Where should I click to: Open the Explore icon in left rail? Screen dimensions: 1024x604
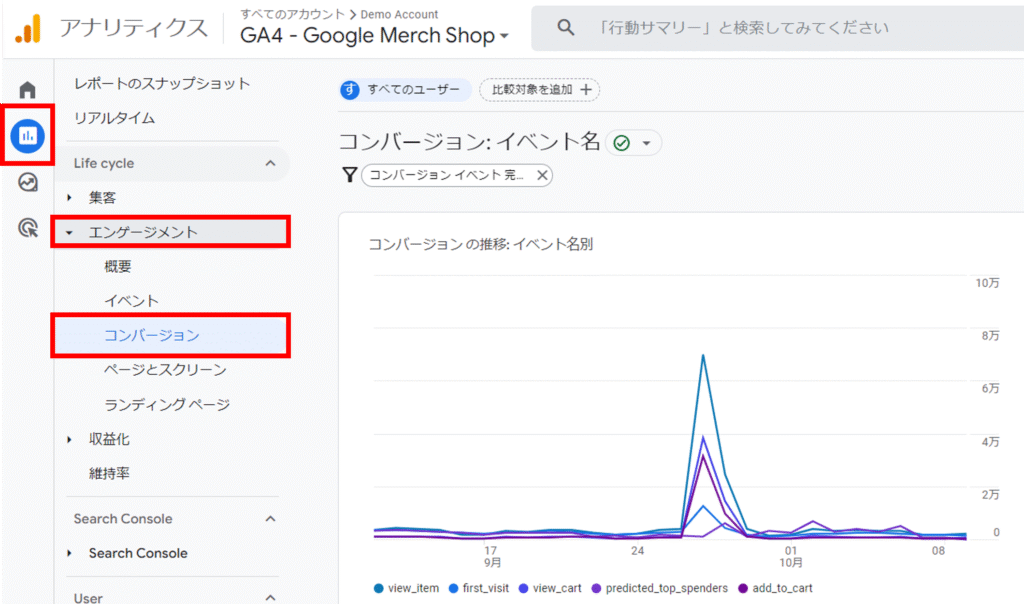[x=27, y=182]
